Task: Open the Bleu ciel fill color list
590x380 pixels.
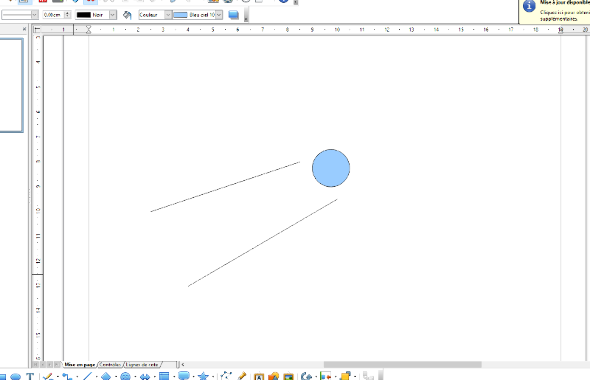Action: coord(219,15)
